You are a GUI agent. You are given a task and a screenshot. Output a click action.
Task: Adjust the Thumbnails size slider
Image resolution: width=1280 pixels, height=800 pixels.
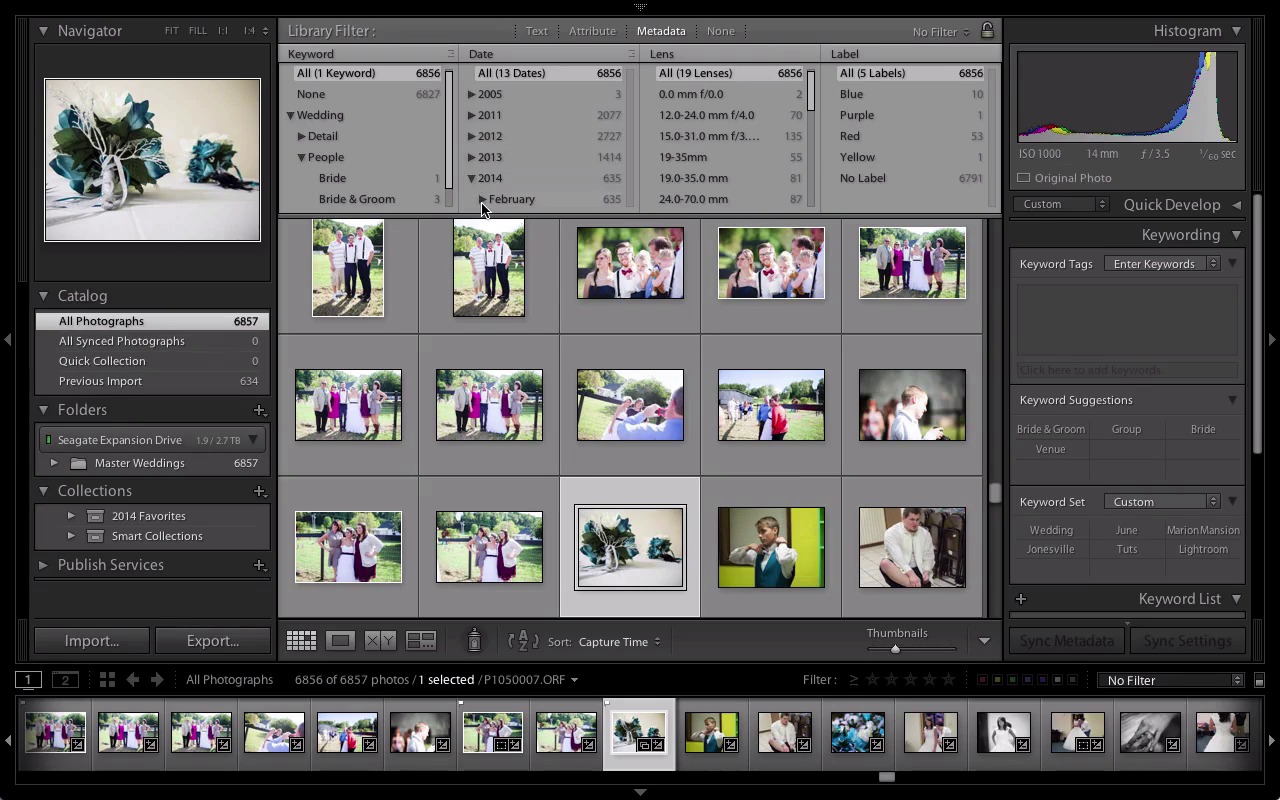(x=895, y=649)
